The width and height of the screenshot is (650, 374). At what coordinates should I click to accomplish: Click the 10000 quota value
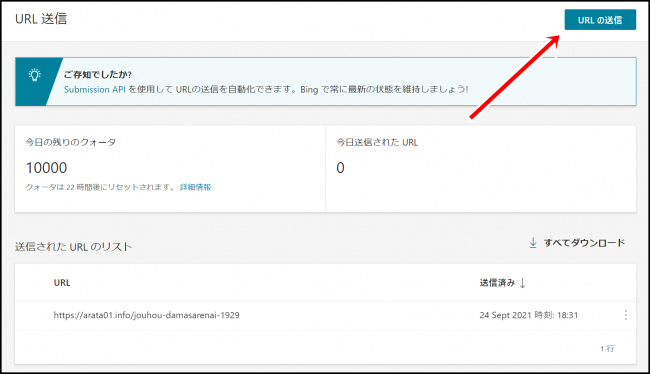[46, 168]
